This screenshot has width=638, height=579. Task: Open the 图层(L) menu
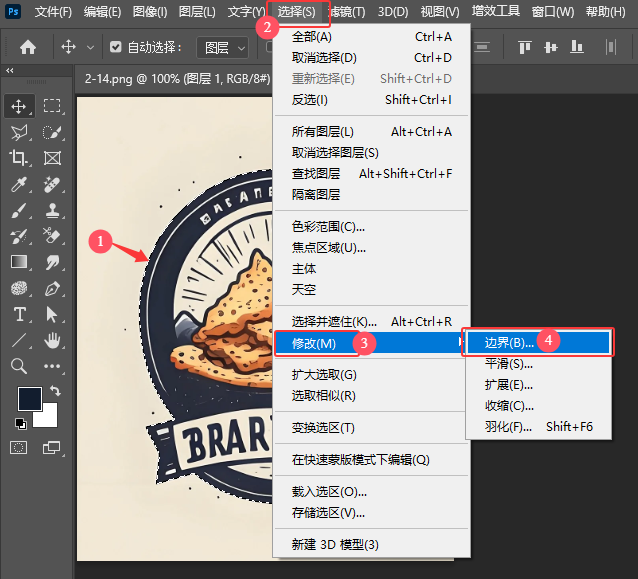(197, 12)
